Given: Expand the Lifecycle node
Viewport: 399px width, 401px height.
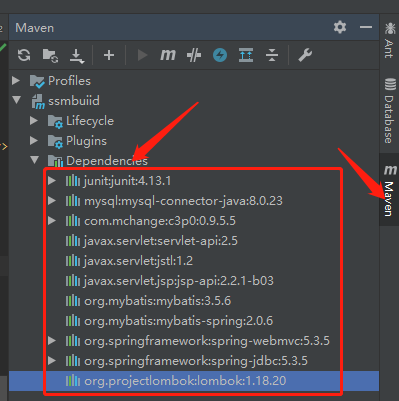Looking at the screenshot, I should pyautogui.click(x=34, y=121).
